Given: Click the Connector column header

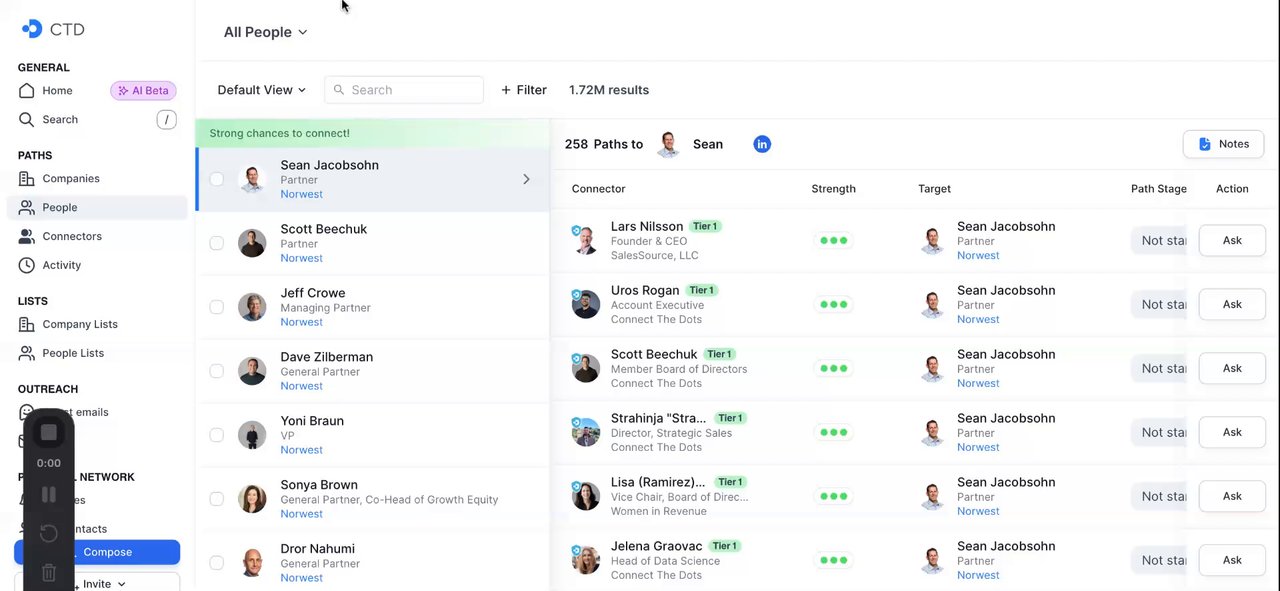Looking at the screenshot, I should coord(598,188).
